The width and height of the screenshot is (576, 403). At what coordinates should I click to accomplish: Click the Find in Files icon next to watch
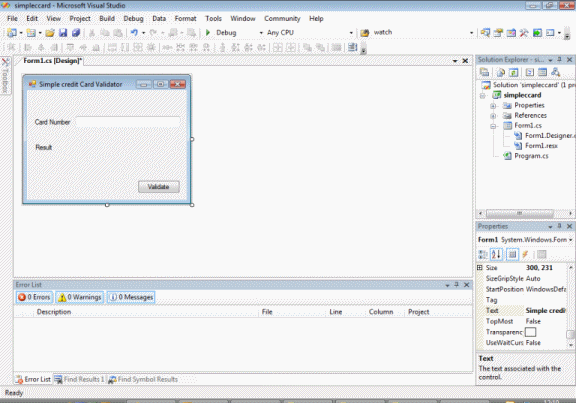tap(364, 33)
